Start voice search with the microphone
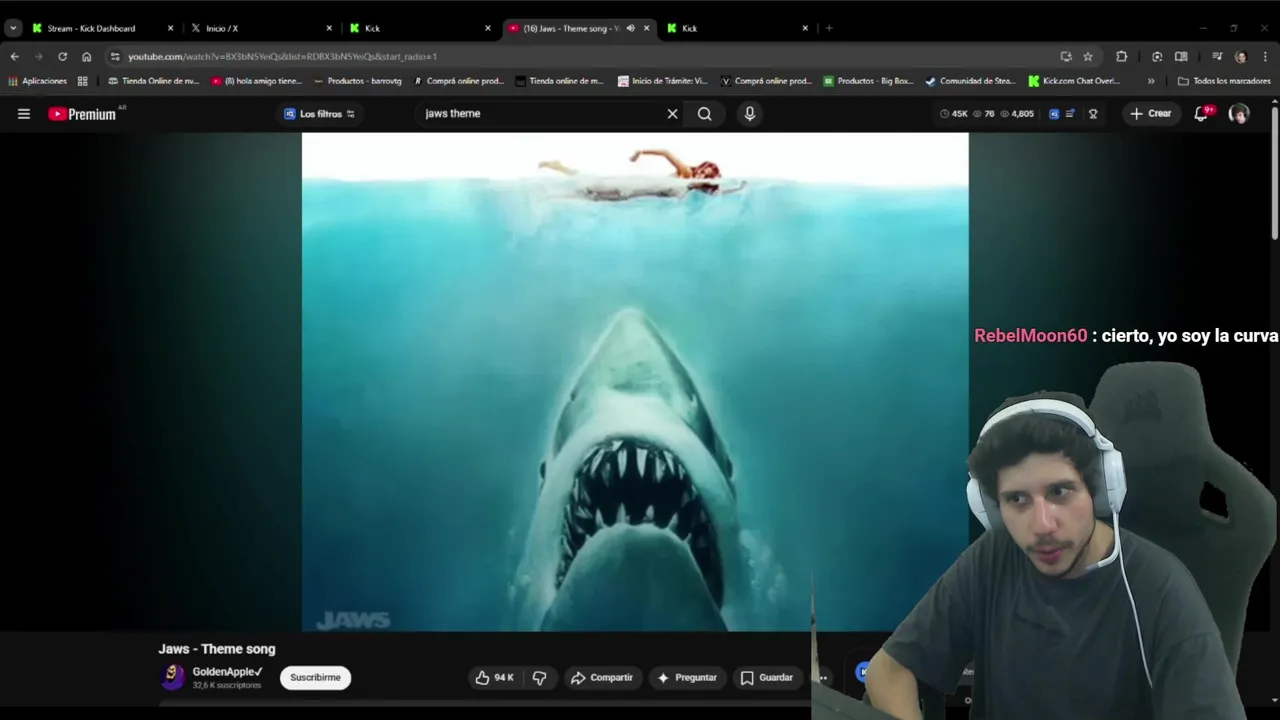The image size is (1280, 720). pos(750,114)
